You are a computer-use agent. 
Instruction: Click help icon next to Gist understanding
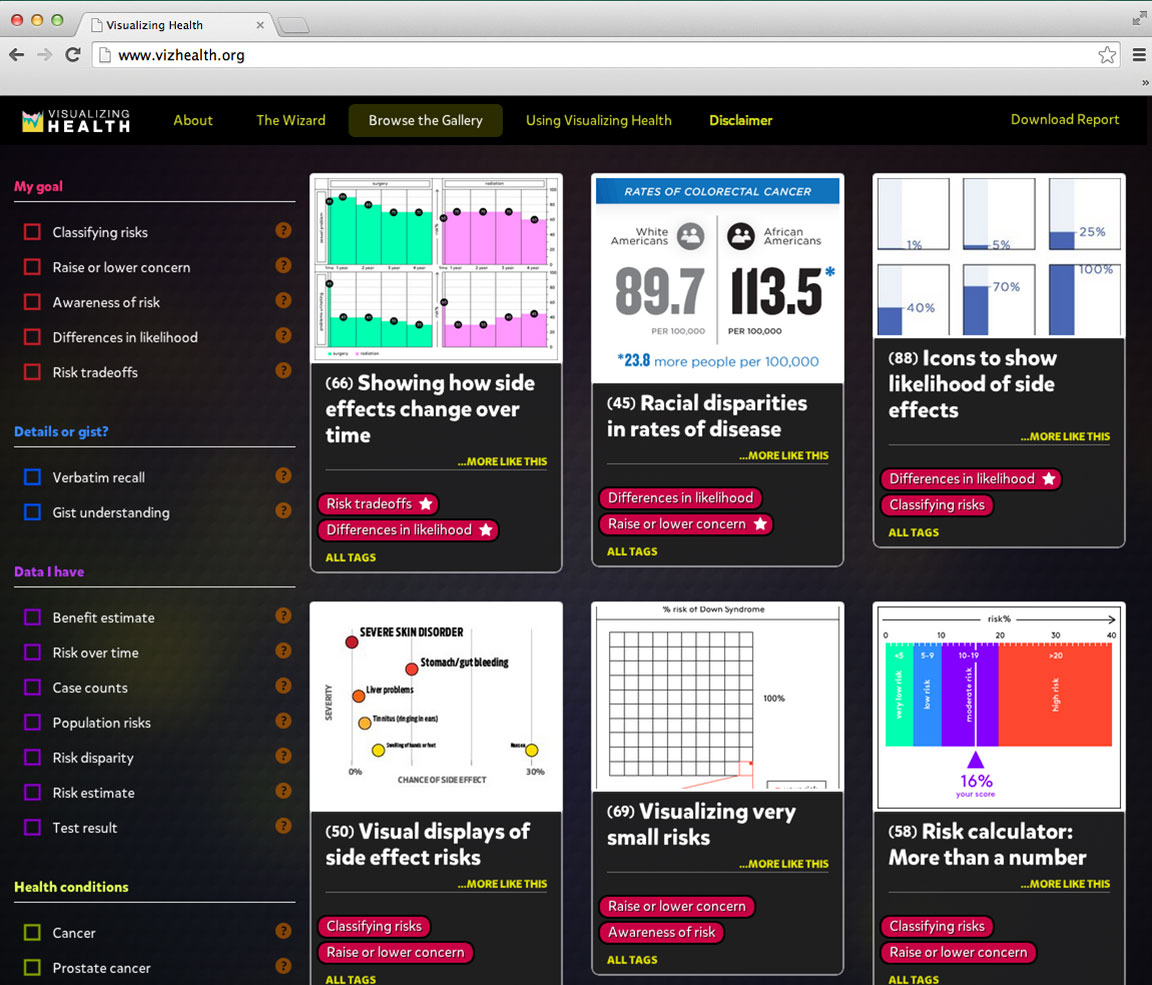click(283, 511)
